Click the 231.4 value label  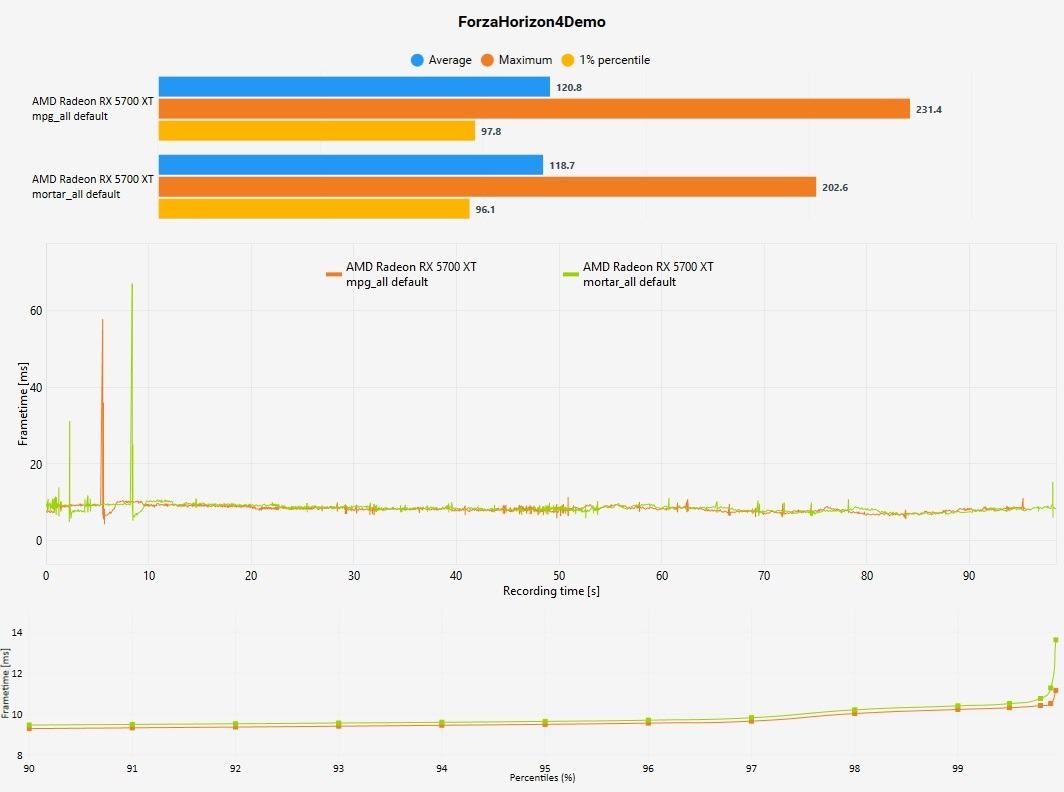(x=928, y=109)
